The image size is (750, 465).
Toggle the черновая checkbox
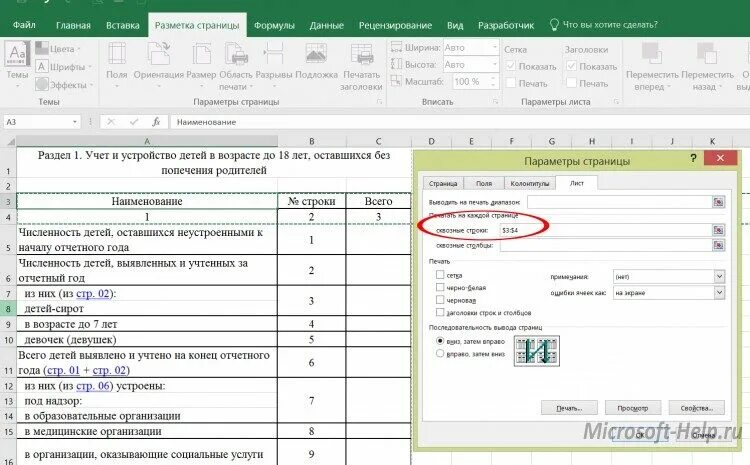click(x=440, y=299)
